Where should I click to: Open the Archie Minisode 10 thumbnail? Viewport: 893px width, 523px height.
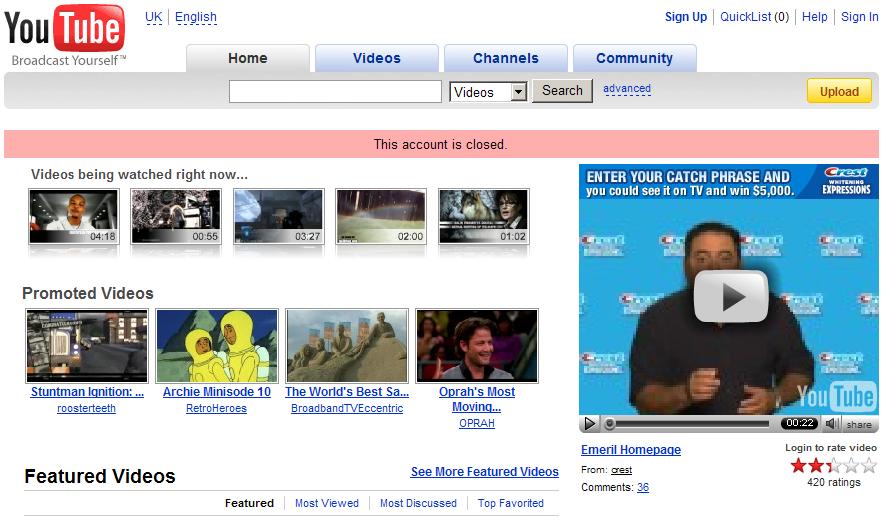217,346
